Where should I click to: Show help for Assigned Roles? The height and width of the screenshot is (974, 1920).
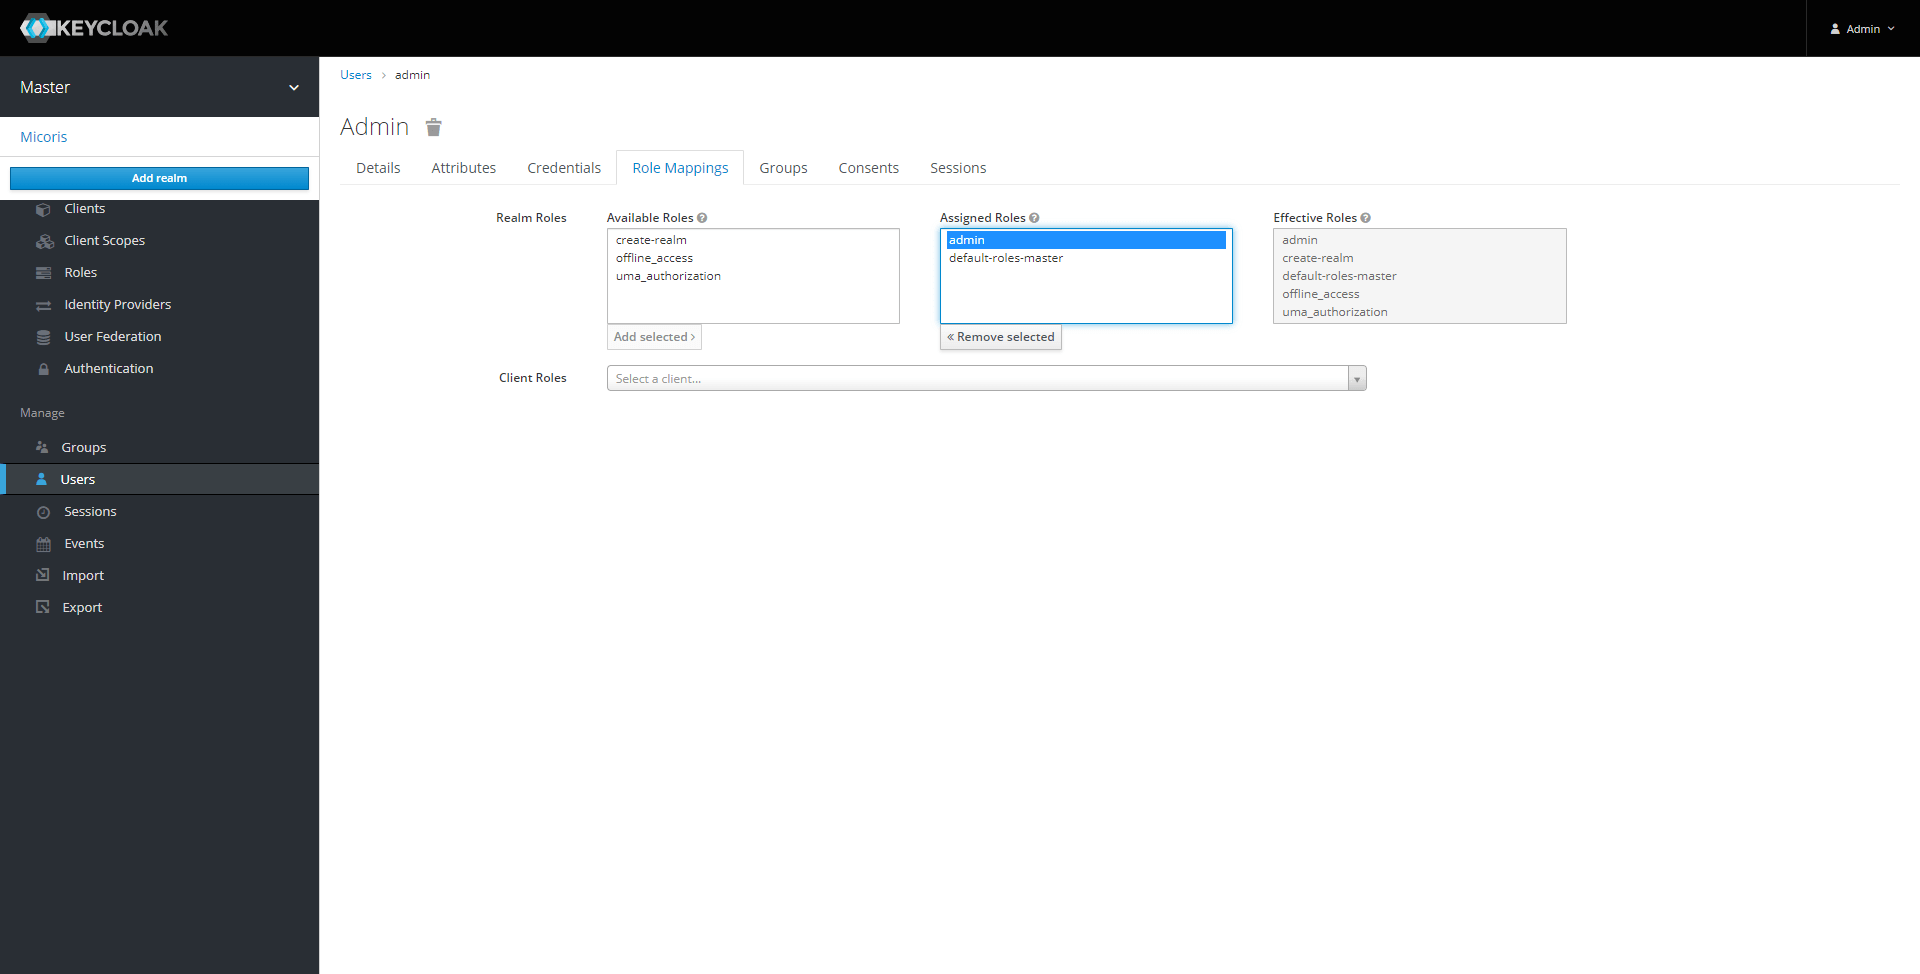point(1034,218)
